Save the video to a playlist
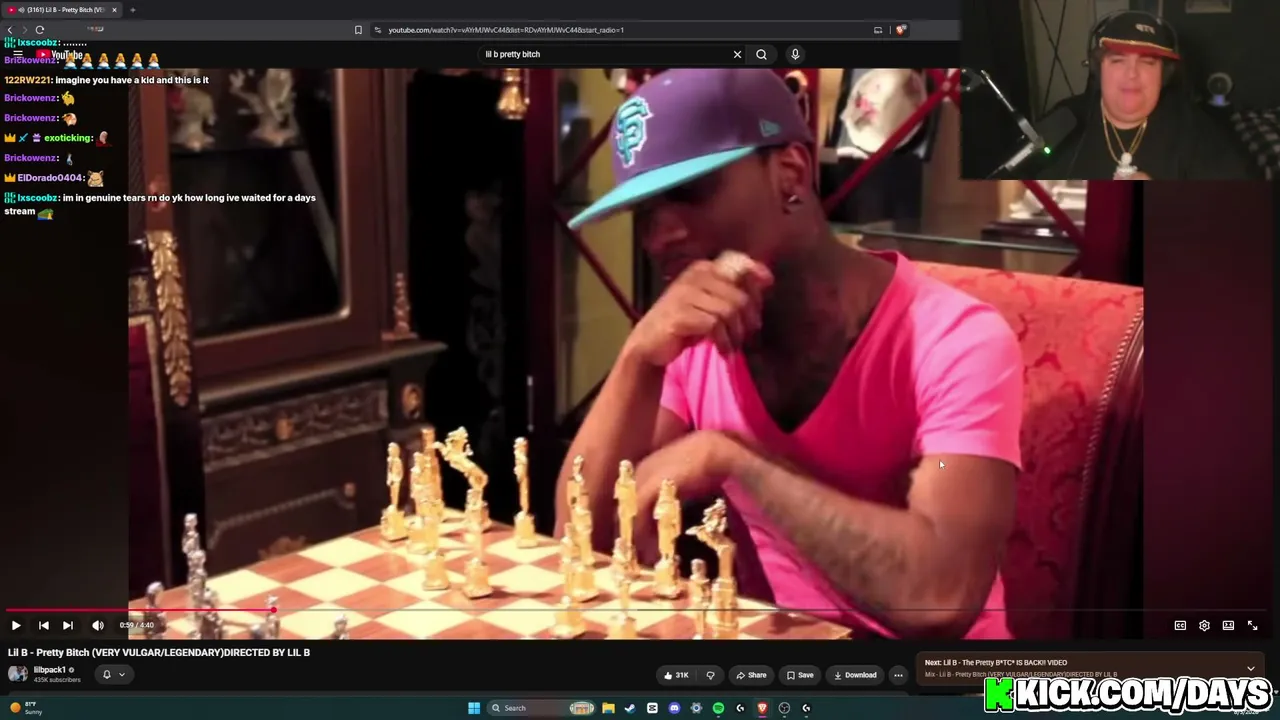The height and width of the screenshot is (720, 1280). pos(799,675)
